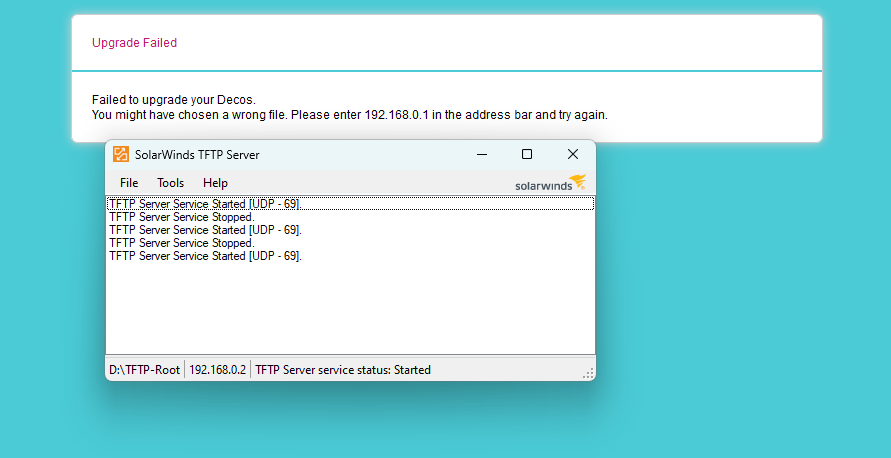Open the Tools menu
This screenshot has height=458, width=891.
170,183
